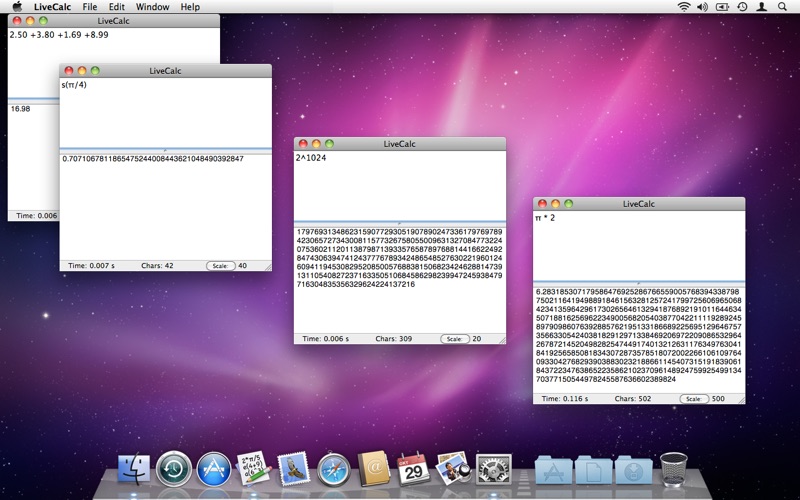Click Chars: 42 status text
This screenshot has width=800, height=500.
[x=157, y=266]
